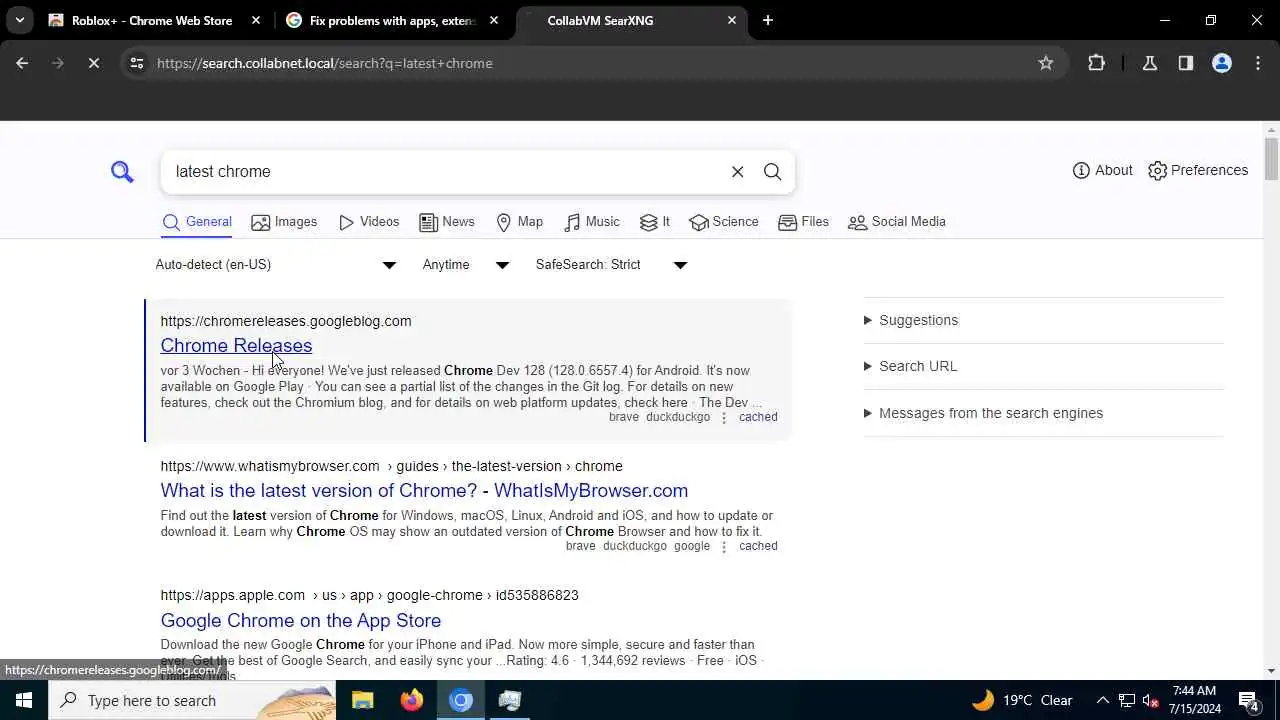1280x720 pixels.
Task: View site information icon in address bar
Action: [136, 63]
